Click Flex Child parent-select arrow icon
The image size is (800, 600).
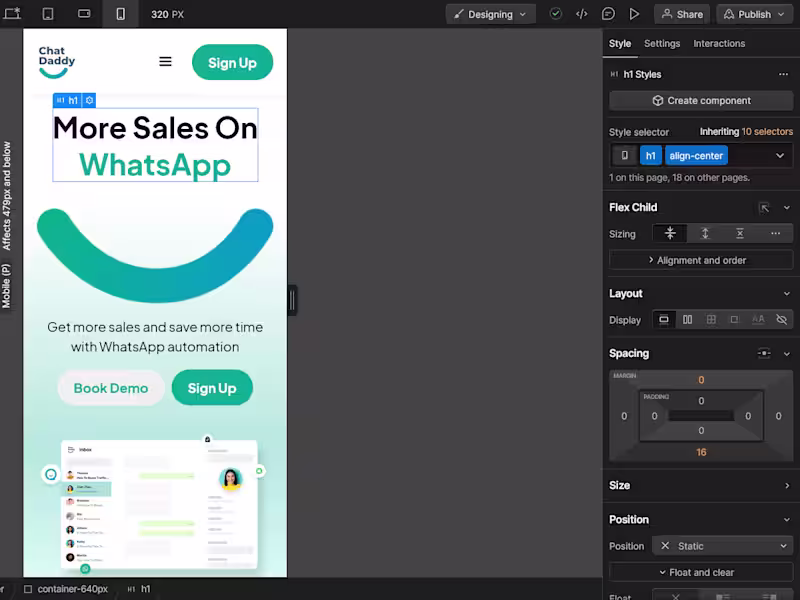coord(764,208)
